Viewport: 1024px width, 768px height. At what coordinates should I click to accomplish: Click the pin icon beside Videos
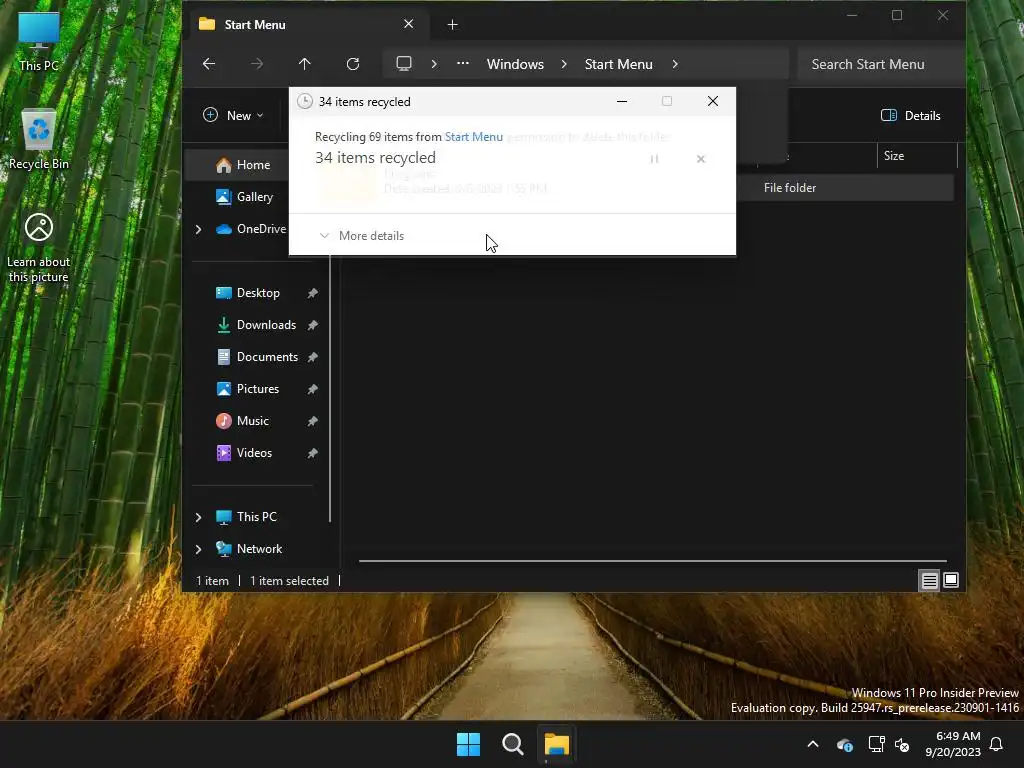pyautogui.click(x=313, y=453)
